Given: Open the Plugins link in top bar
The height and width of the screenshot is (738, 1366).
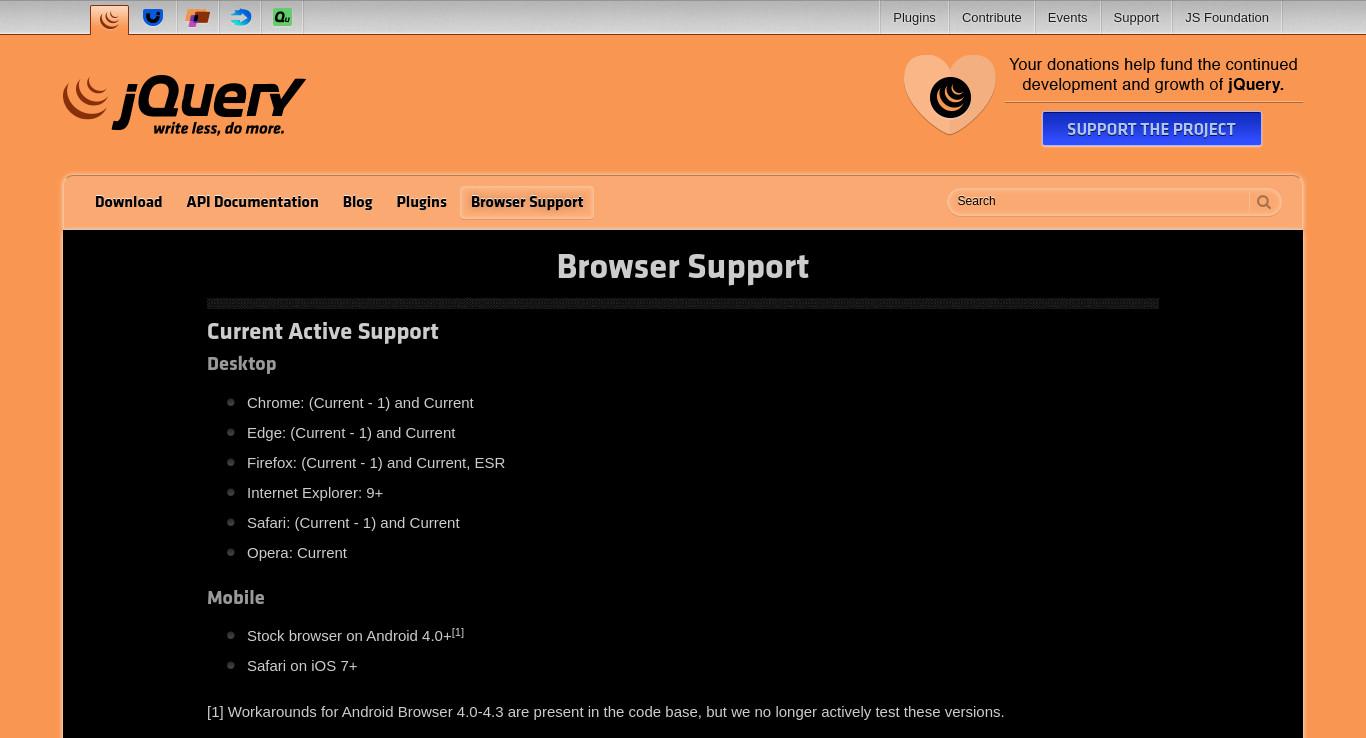Looking at the screenshot, I should [x=914, y=17].
